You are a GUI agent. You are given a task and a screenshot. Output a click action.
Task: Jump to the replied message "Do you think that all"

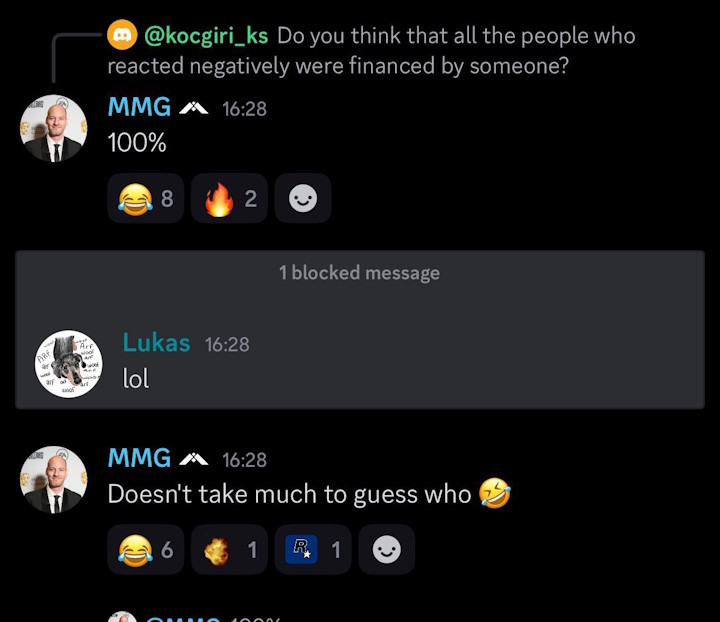(455, 37)
